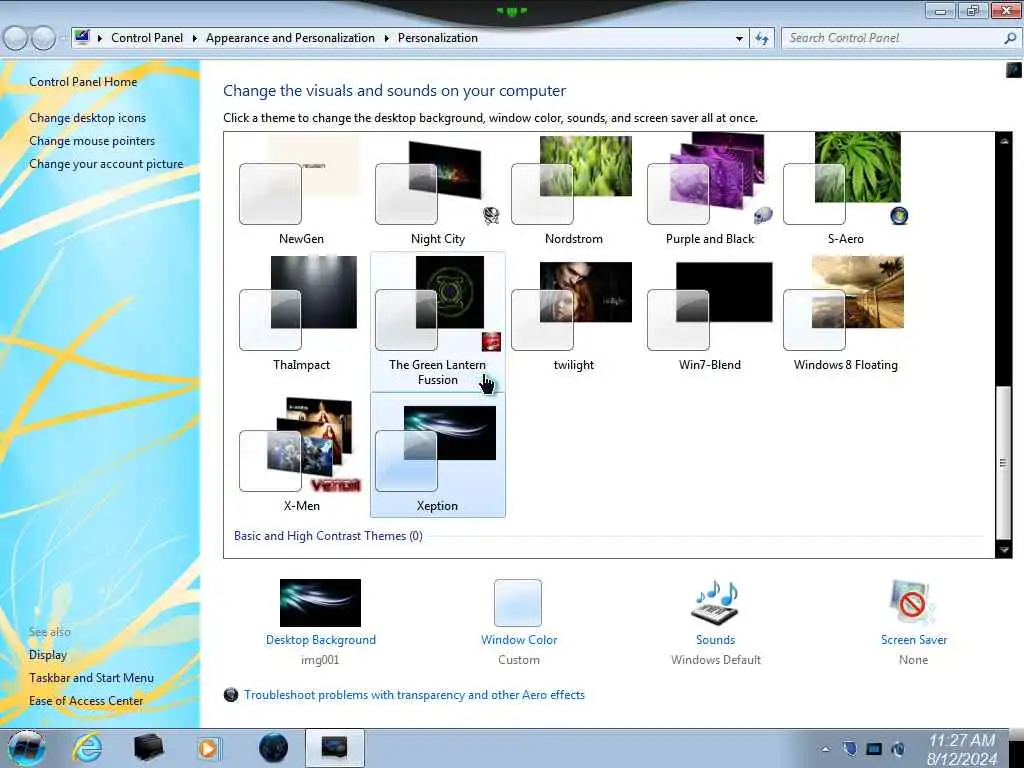Click the Forward navigation button
Viewport: 1024px width, 768px height.
coord(43,39)
